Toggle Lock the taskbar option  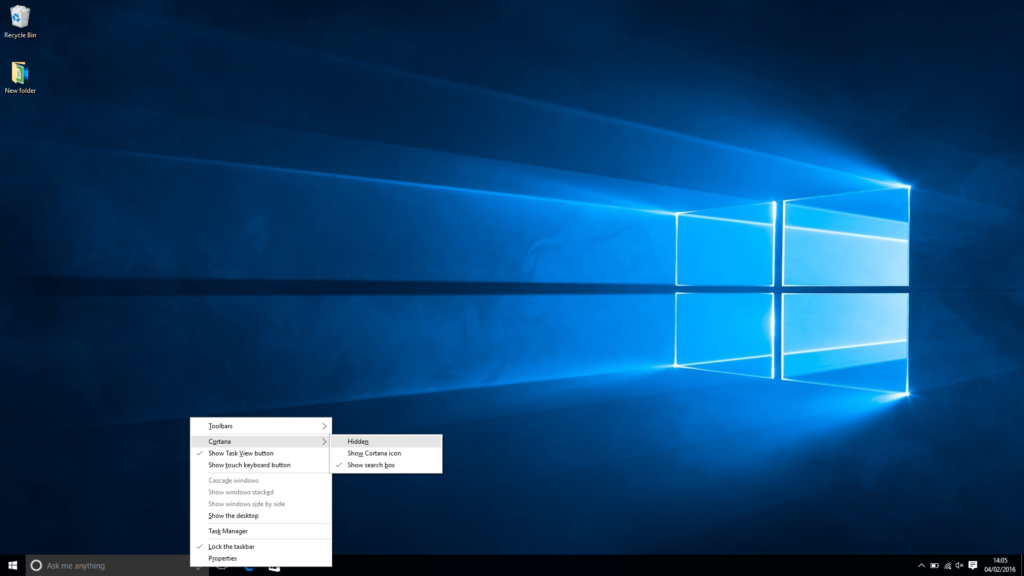[x=261, y=547]
